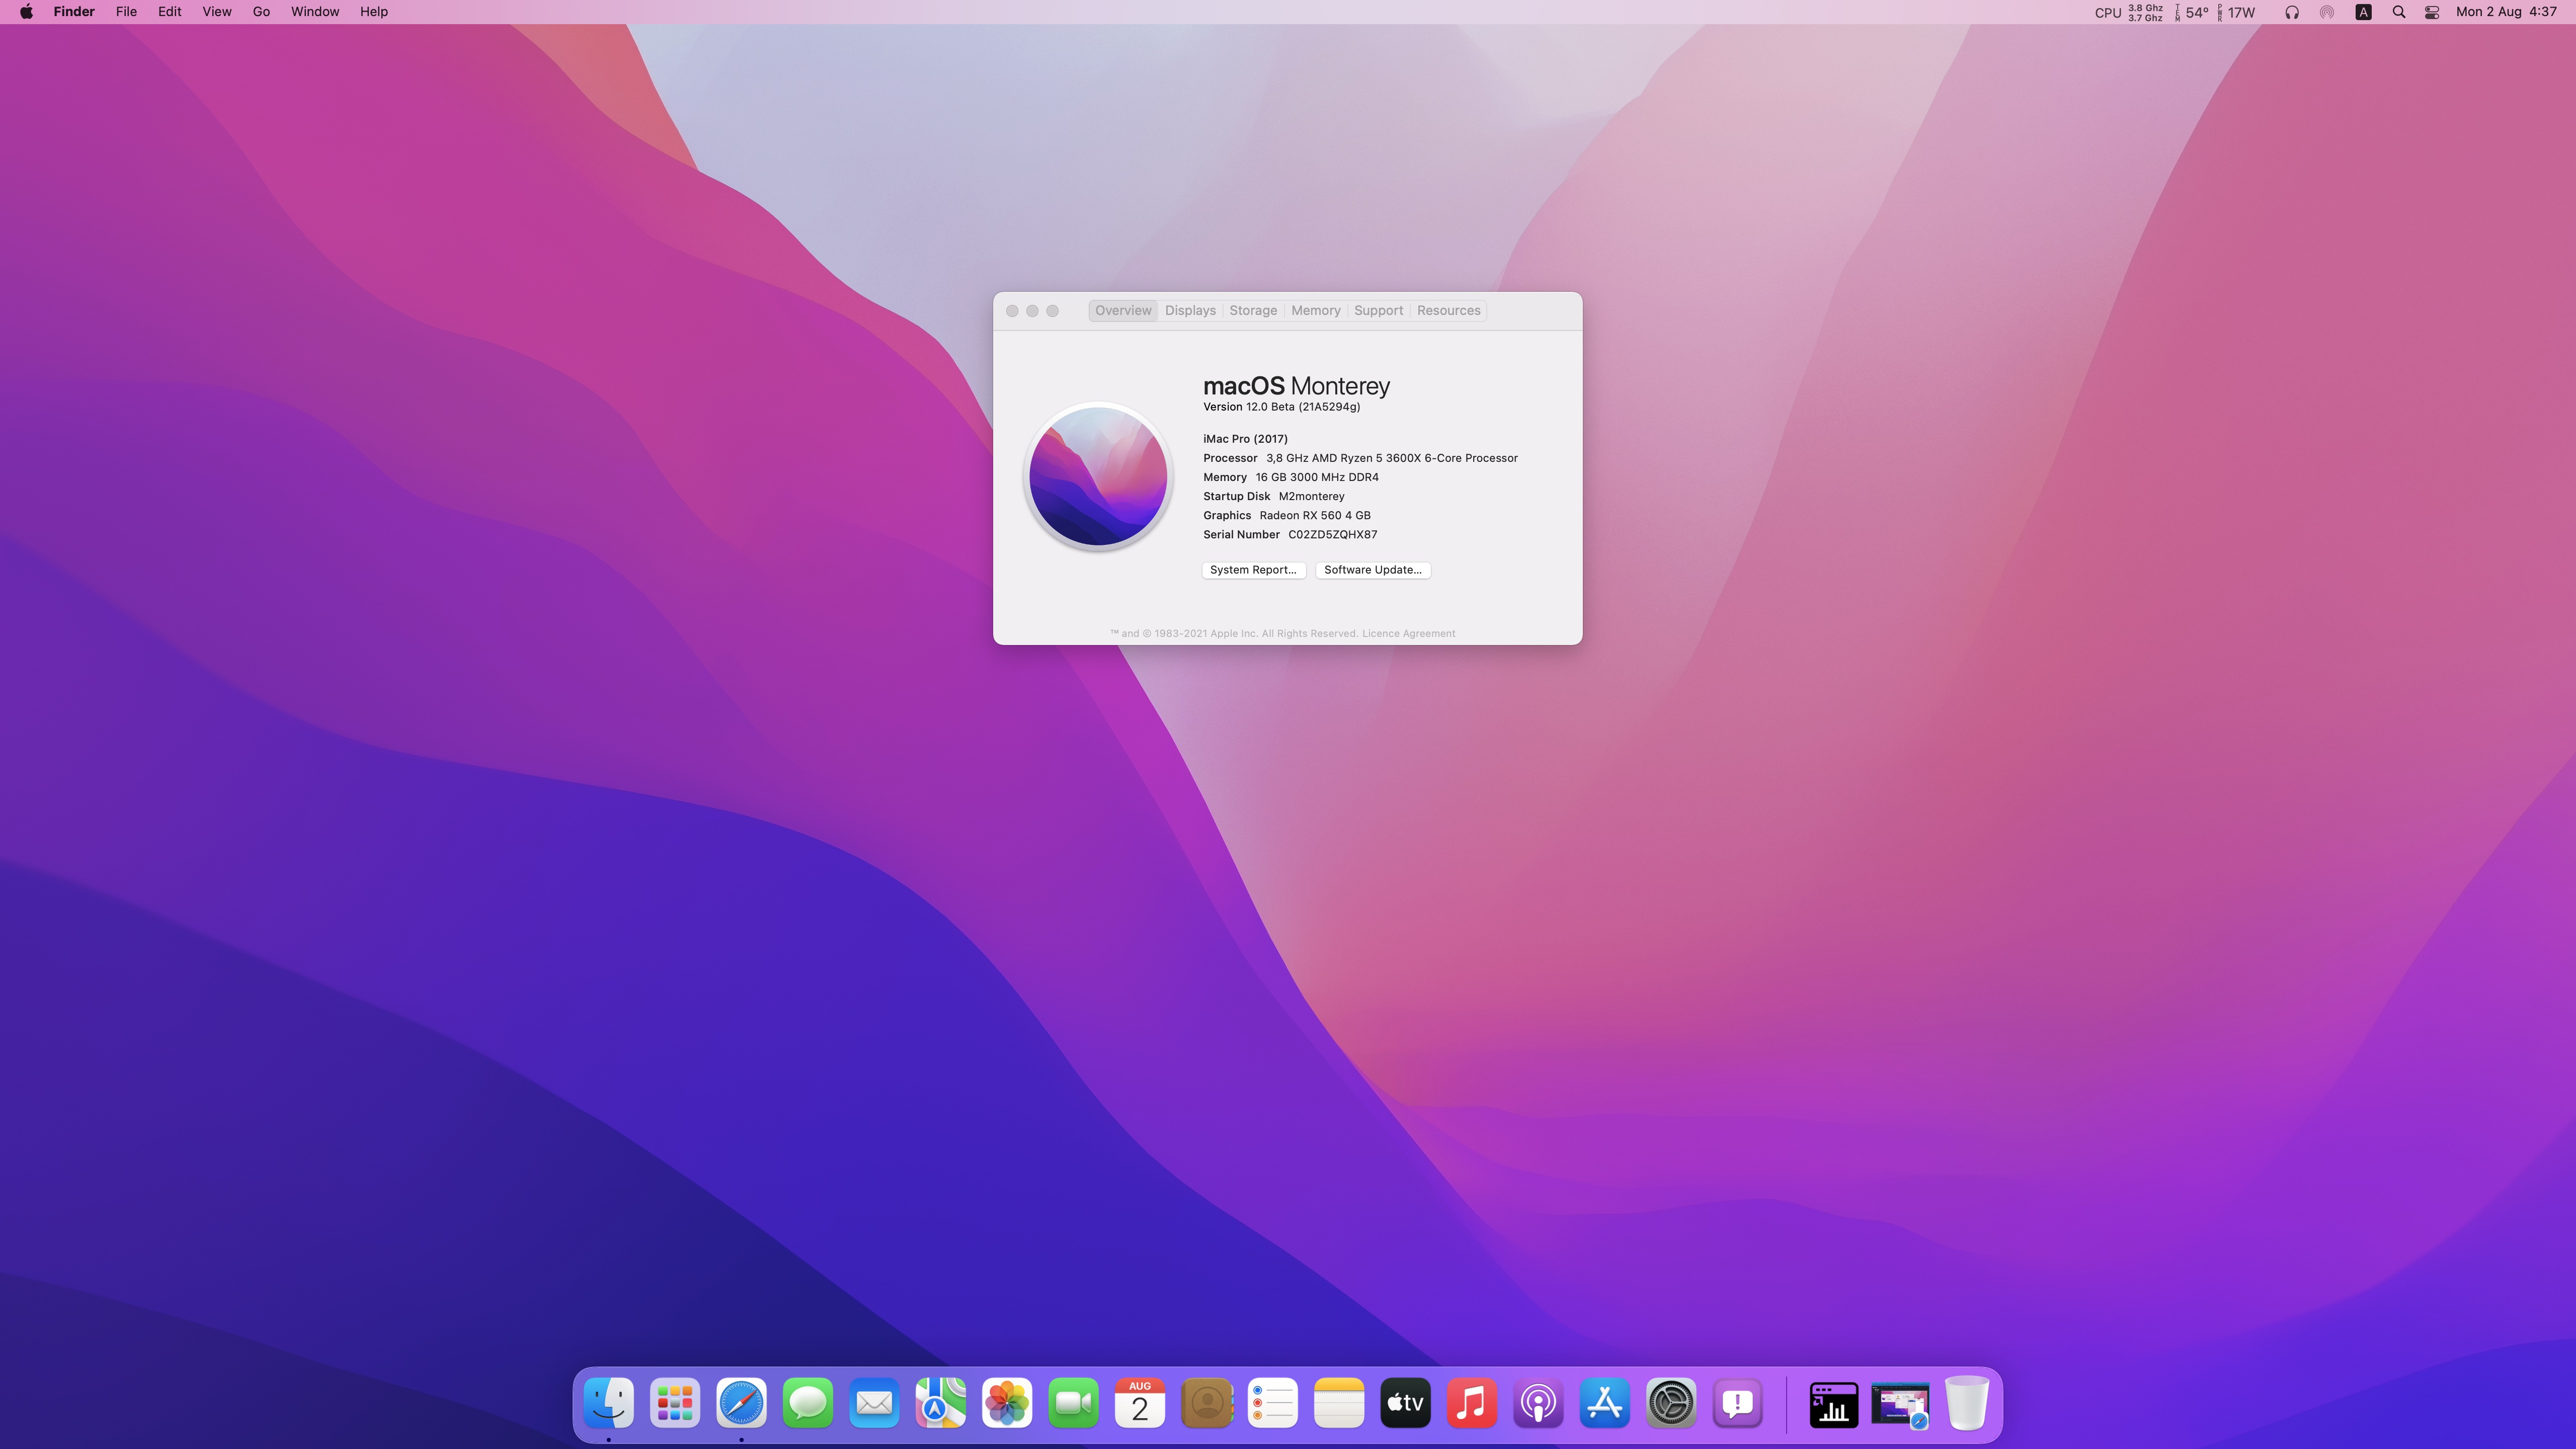The image size is (2576, 1449).
Task: Open Control Centre from menu bar
Action: [x=2432, y=12]
